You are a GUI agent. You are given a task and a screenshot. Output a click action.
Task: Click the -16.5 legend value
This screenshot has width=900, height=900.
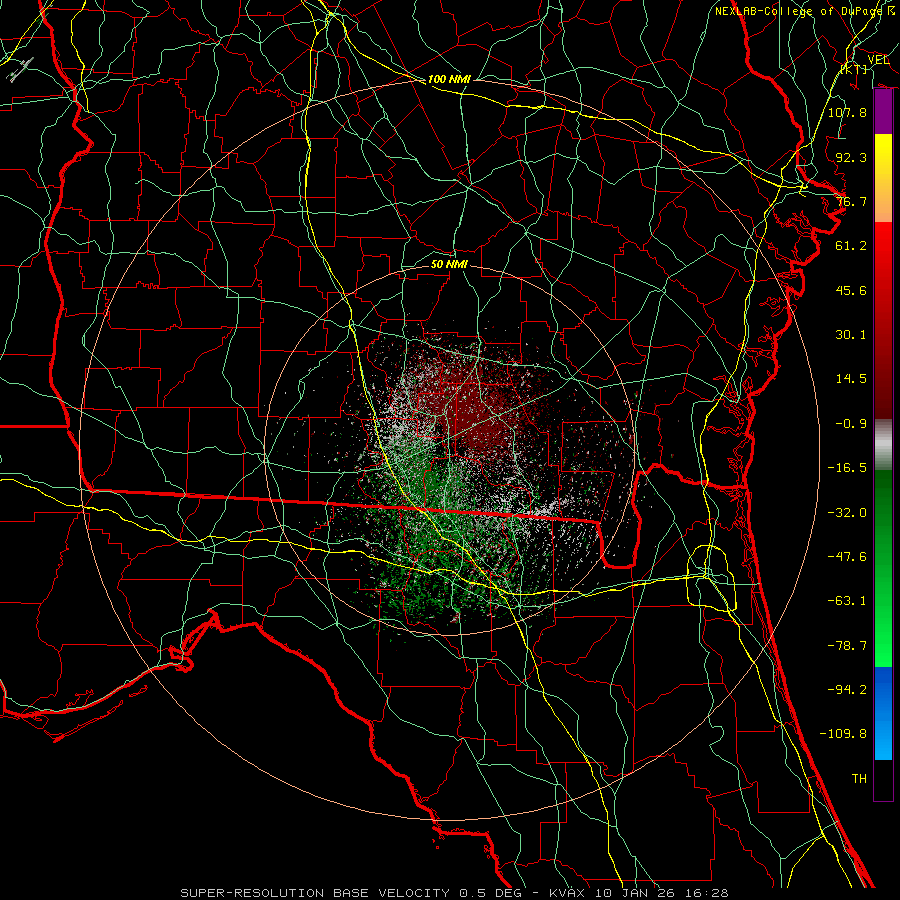(847, 468)
